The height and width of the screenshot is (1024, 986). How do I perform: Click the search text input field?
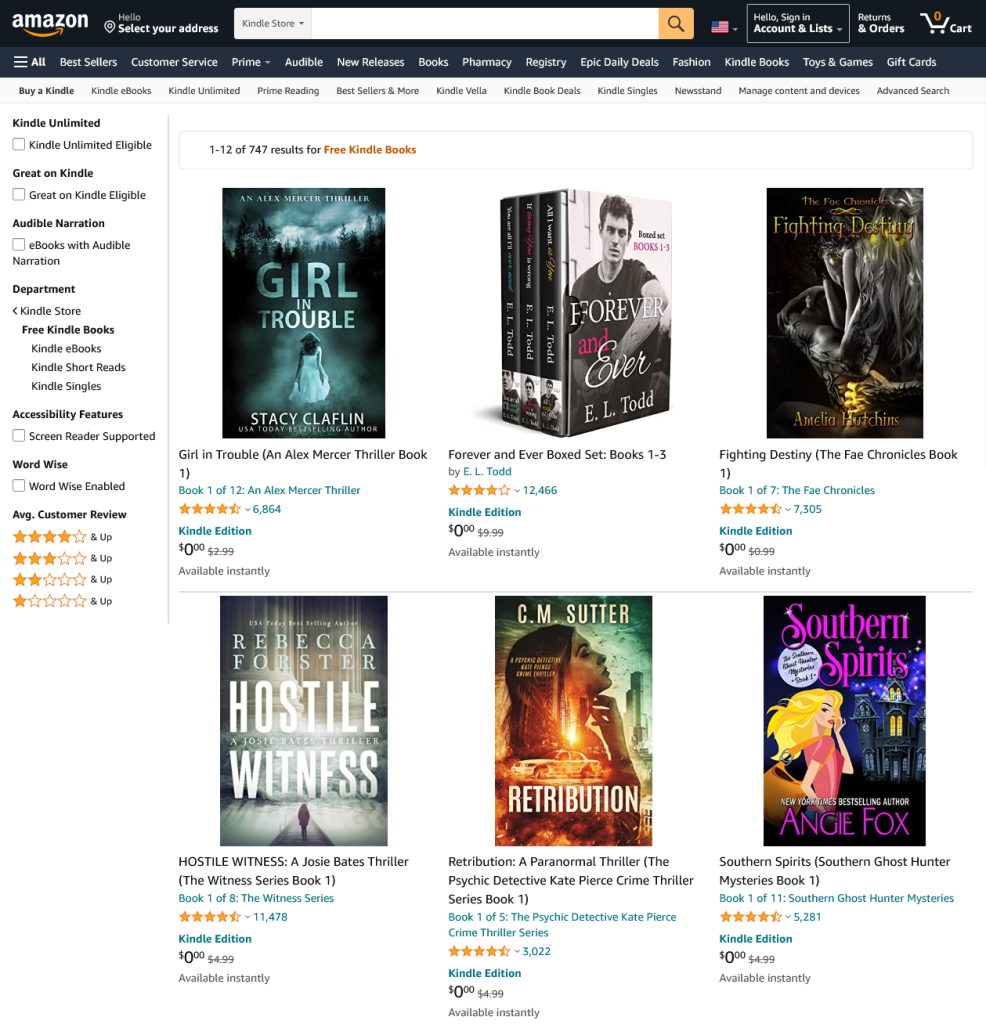[485, 24]
